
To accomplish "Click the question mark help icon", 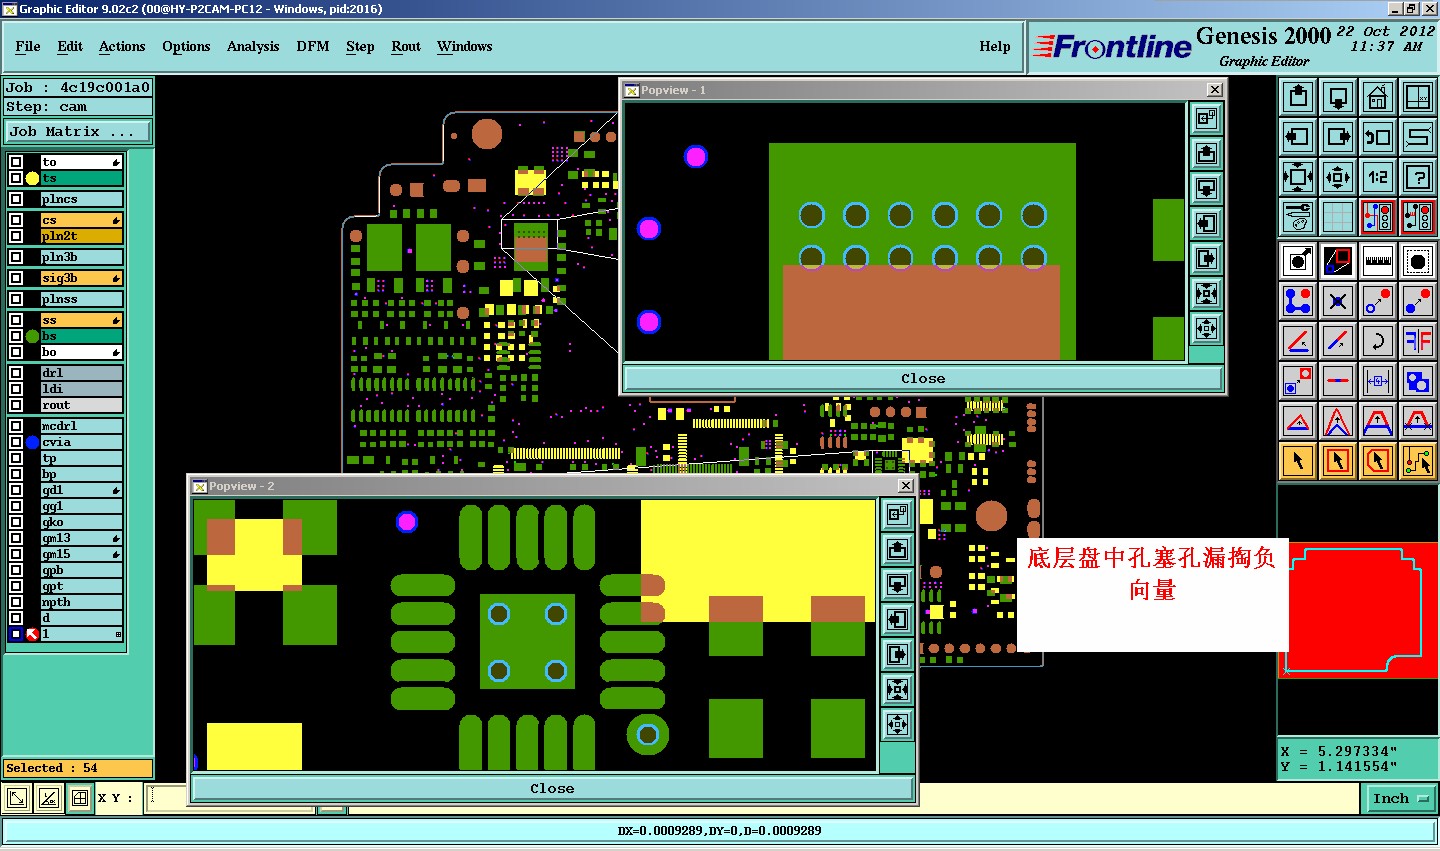I will 1418,177.
